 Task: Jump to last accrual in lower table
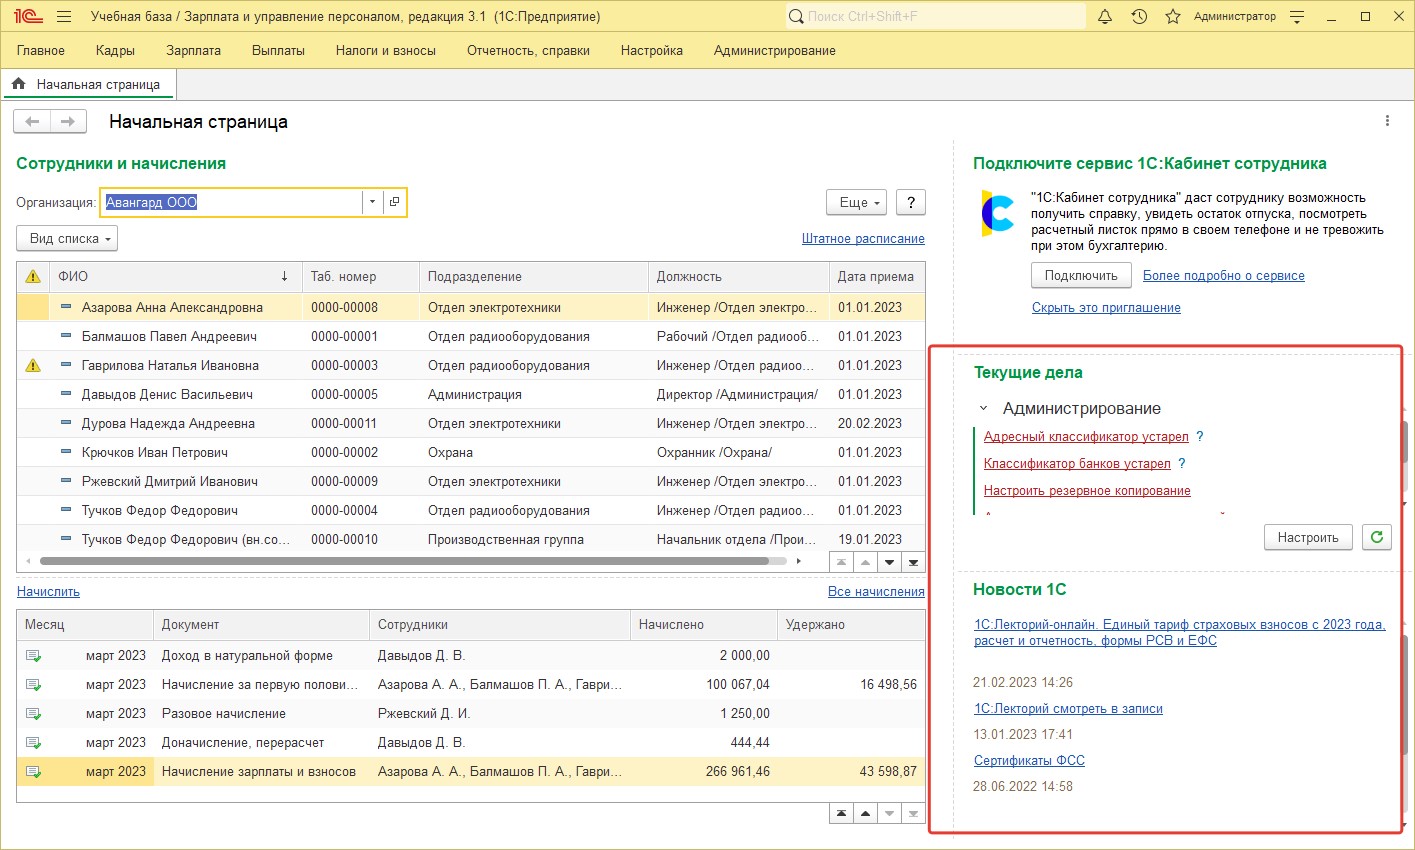(913, 813)
